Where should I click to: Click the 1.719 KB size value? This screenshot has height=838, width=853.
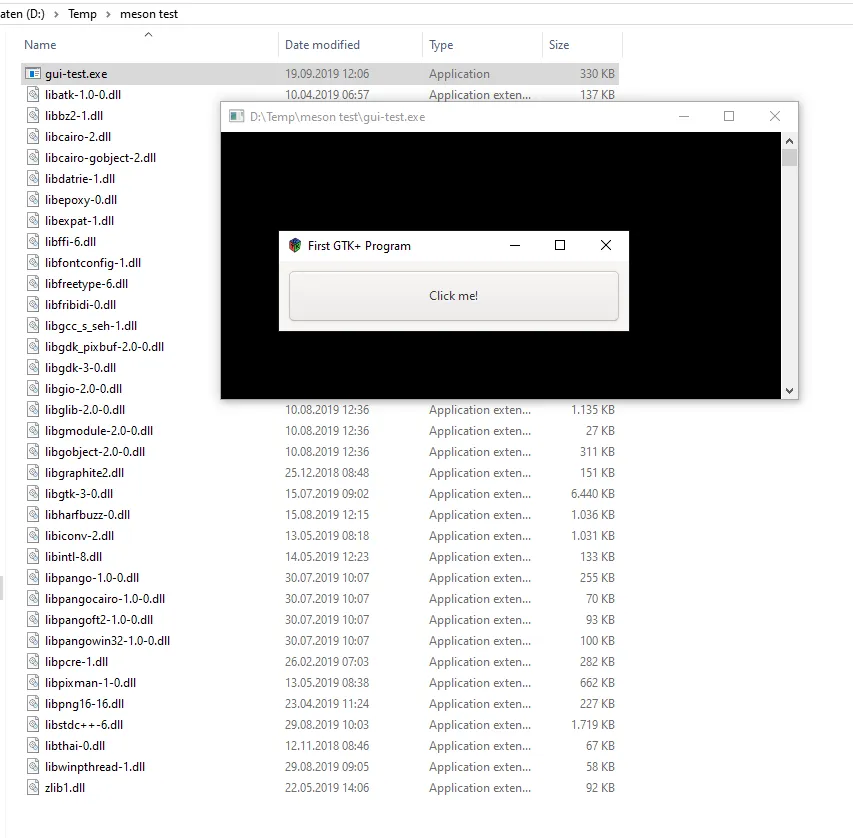point(592,725)
